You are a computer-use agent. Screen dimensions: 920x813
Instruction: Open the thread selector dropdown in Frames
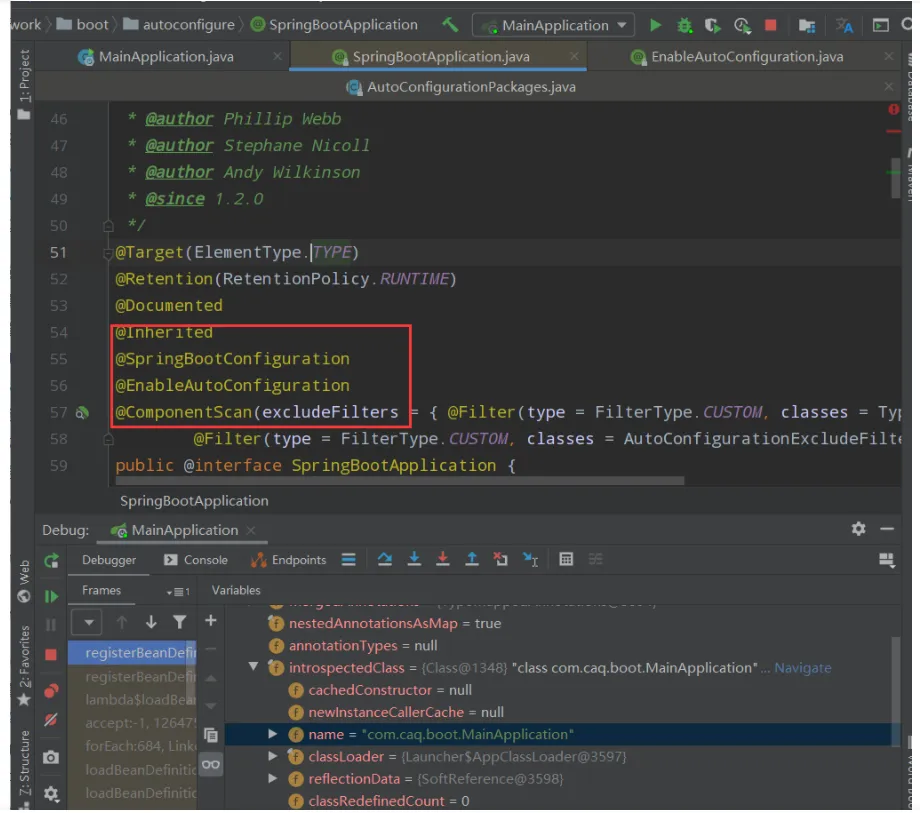(89, 622)
